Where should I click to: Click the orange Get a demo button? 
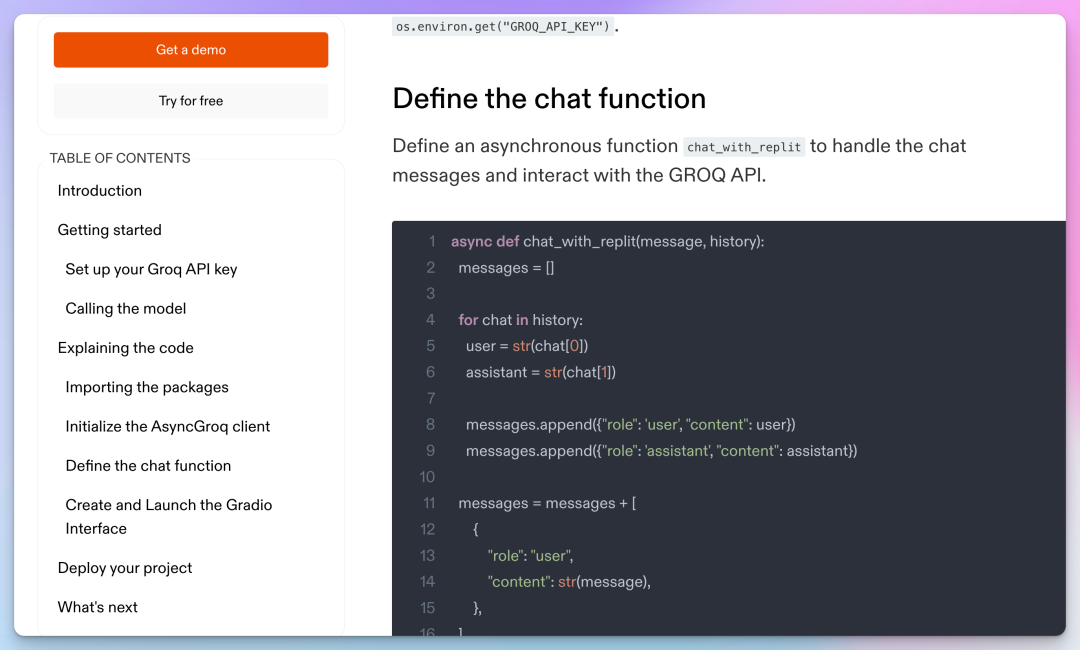coord(191,50)
